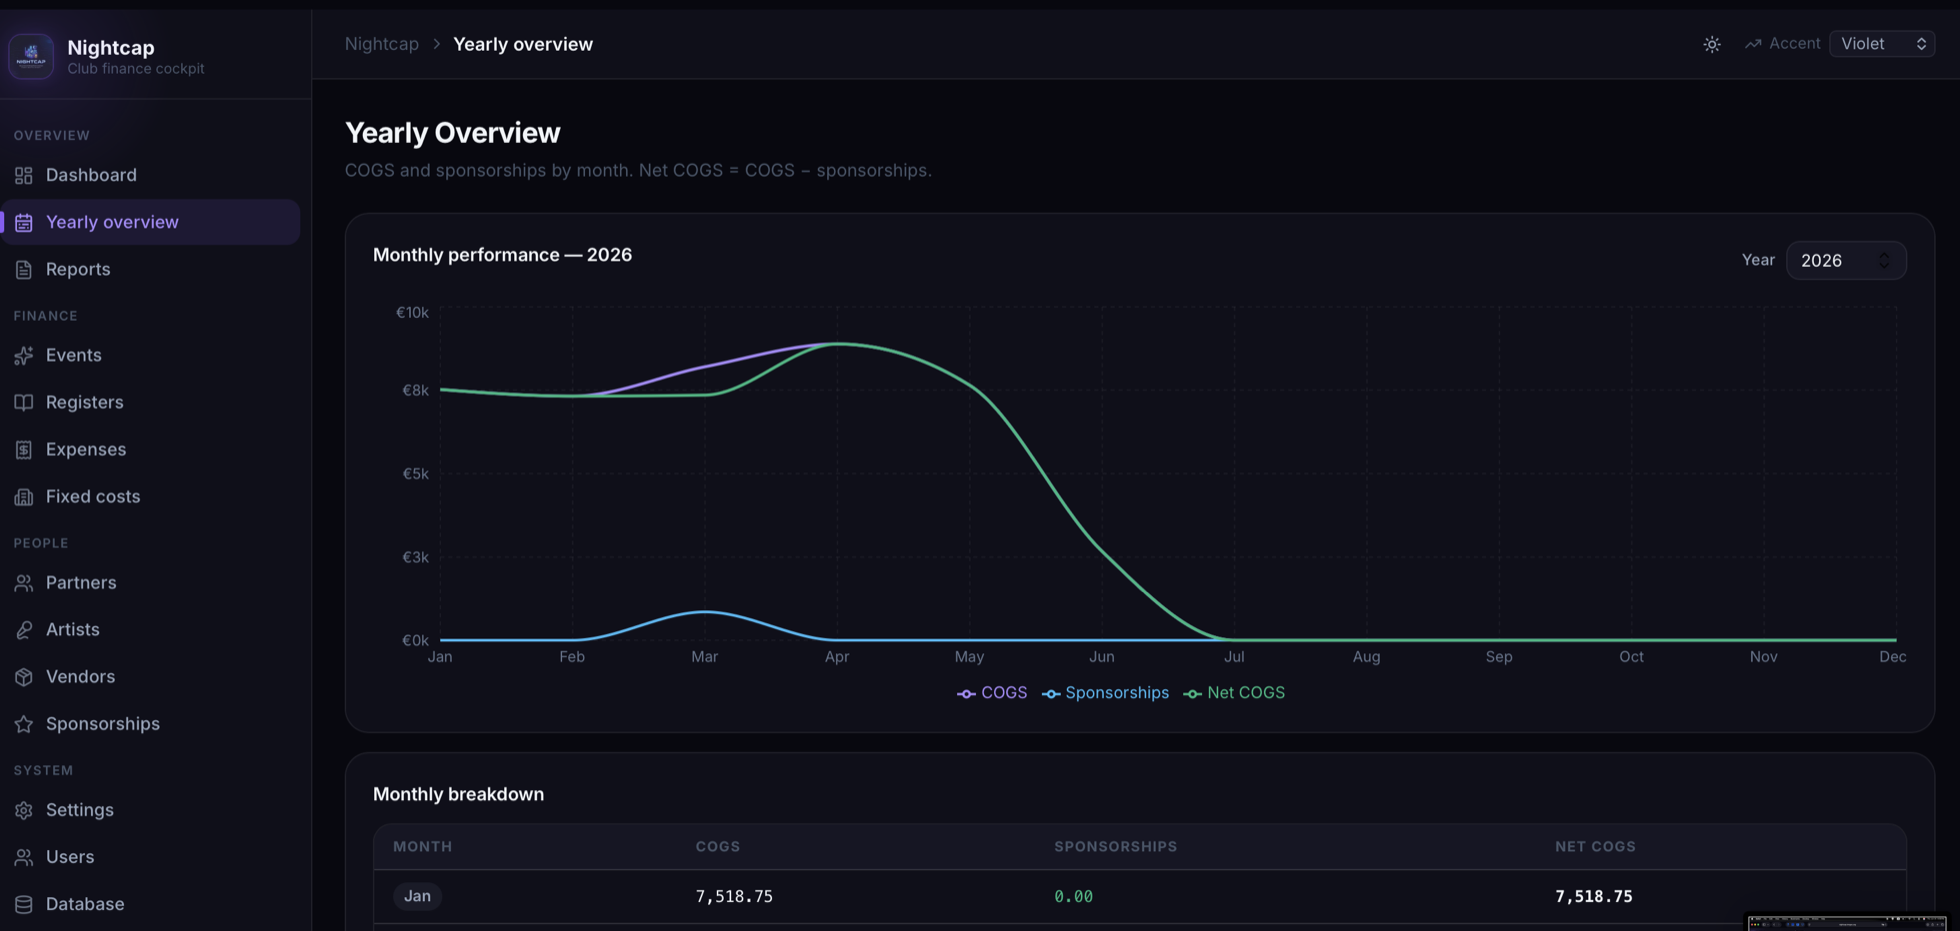Screen dimensions: 1960x931
Task: Click the Fixed costs building icon
Action: point(24,496)
